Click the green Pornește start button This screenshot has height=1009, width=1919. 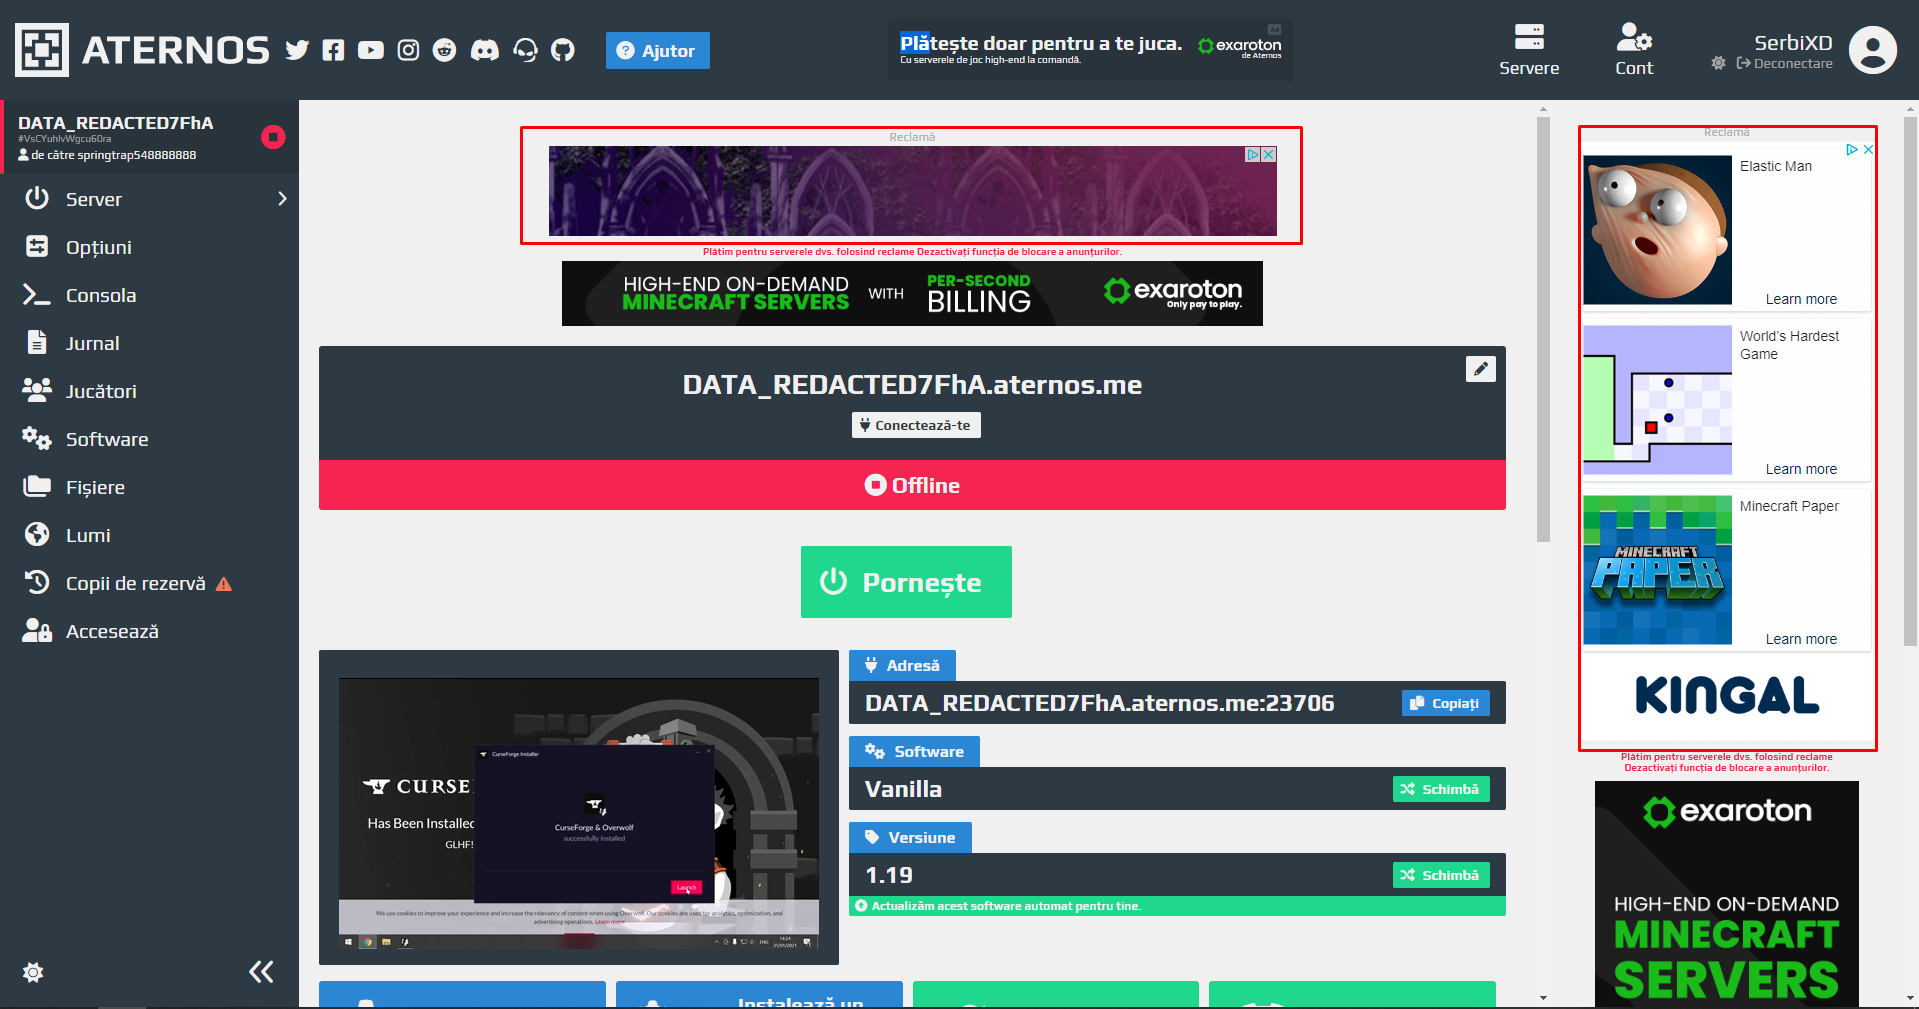click(906, 582)
